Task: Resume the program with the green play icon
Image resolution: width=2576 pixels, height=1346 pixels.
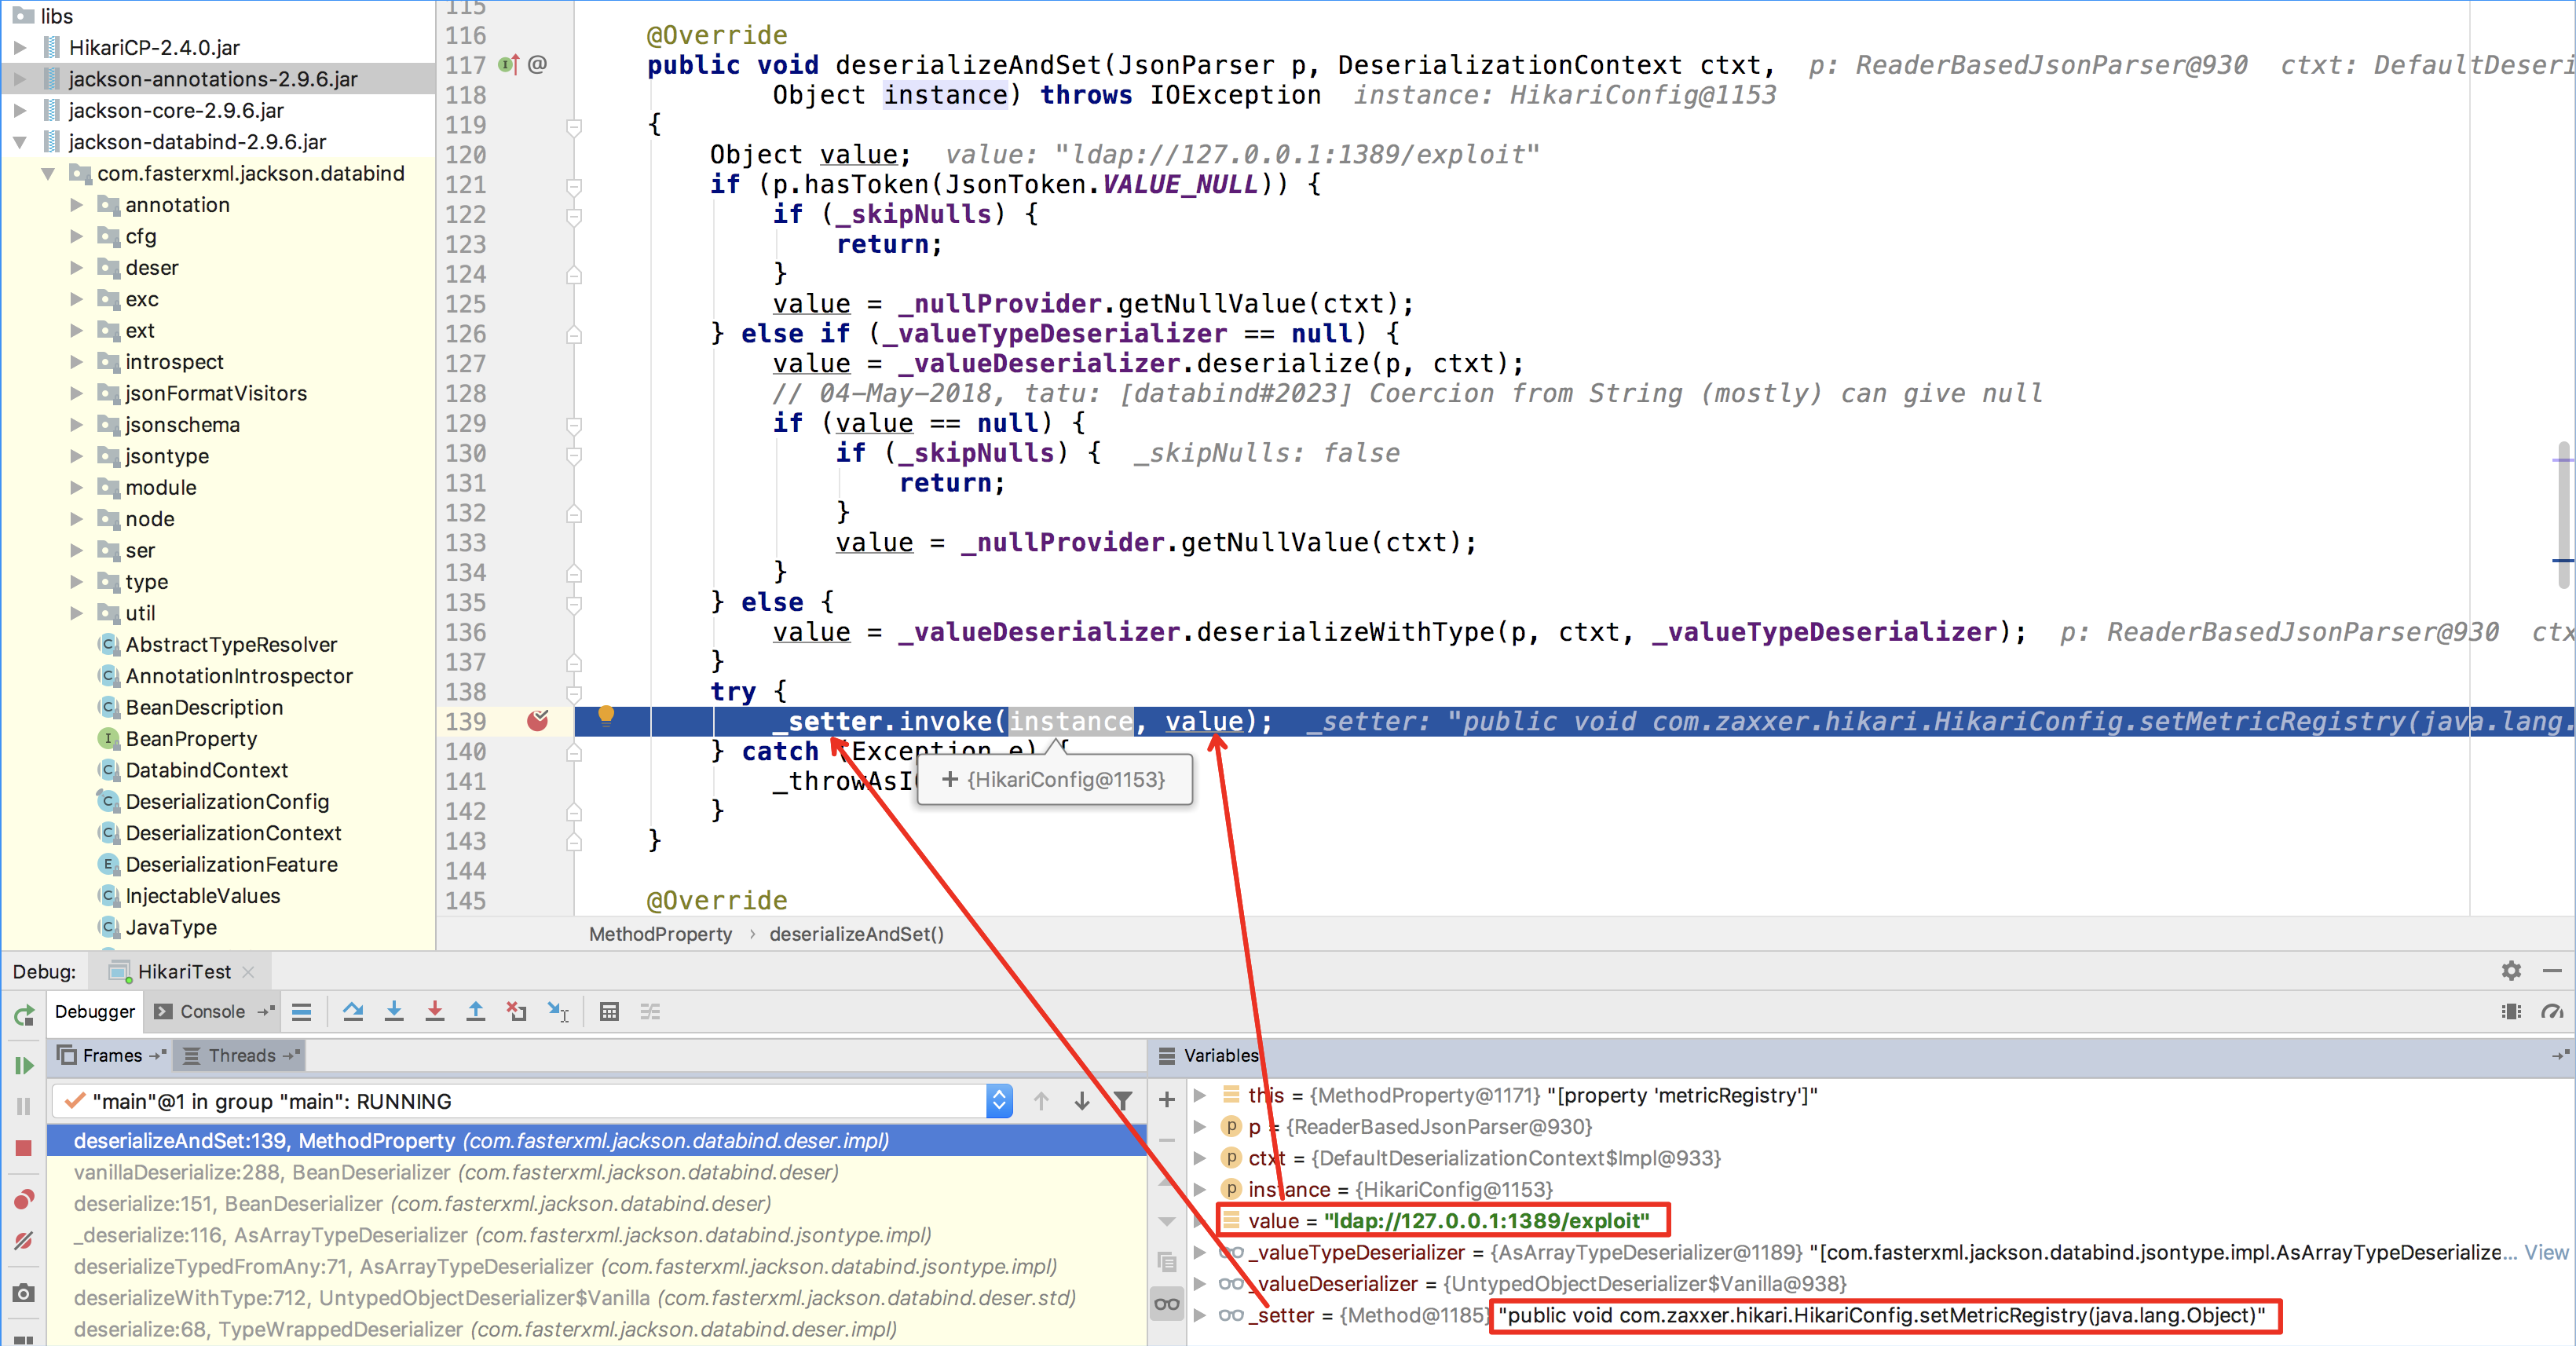Action: (x=23, y=1063)
